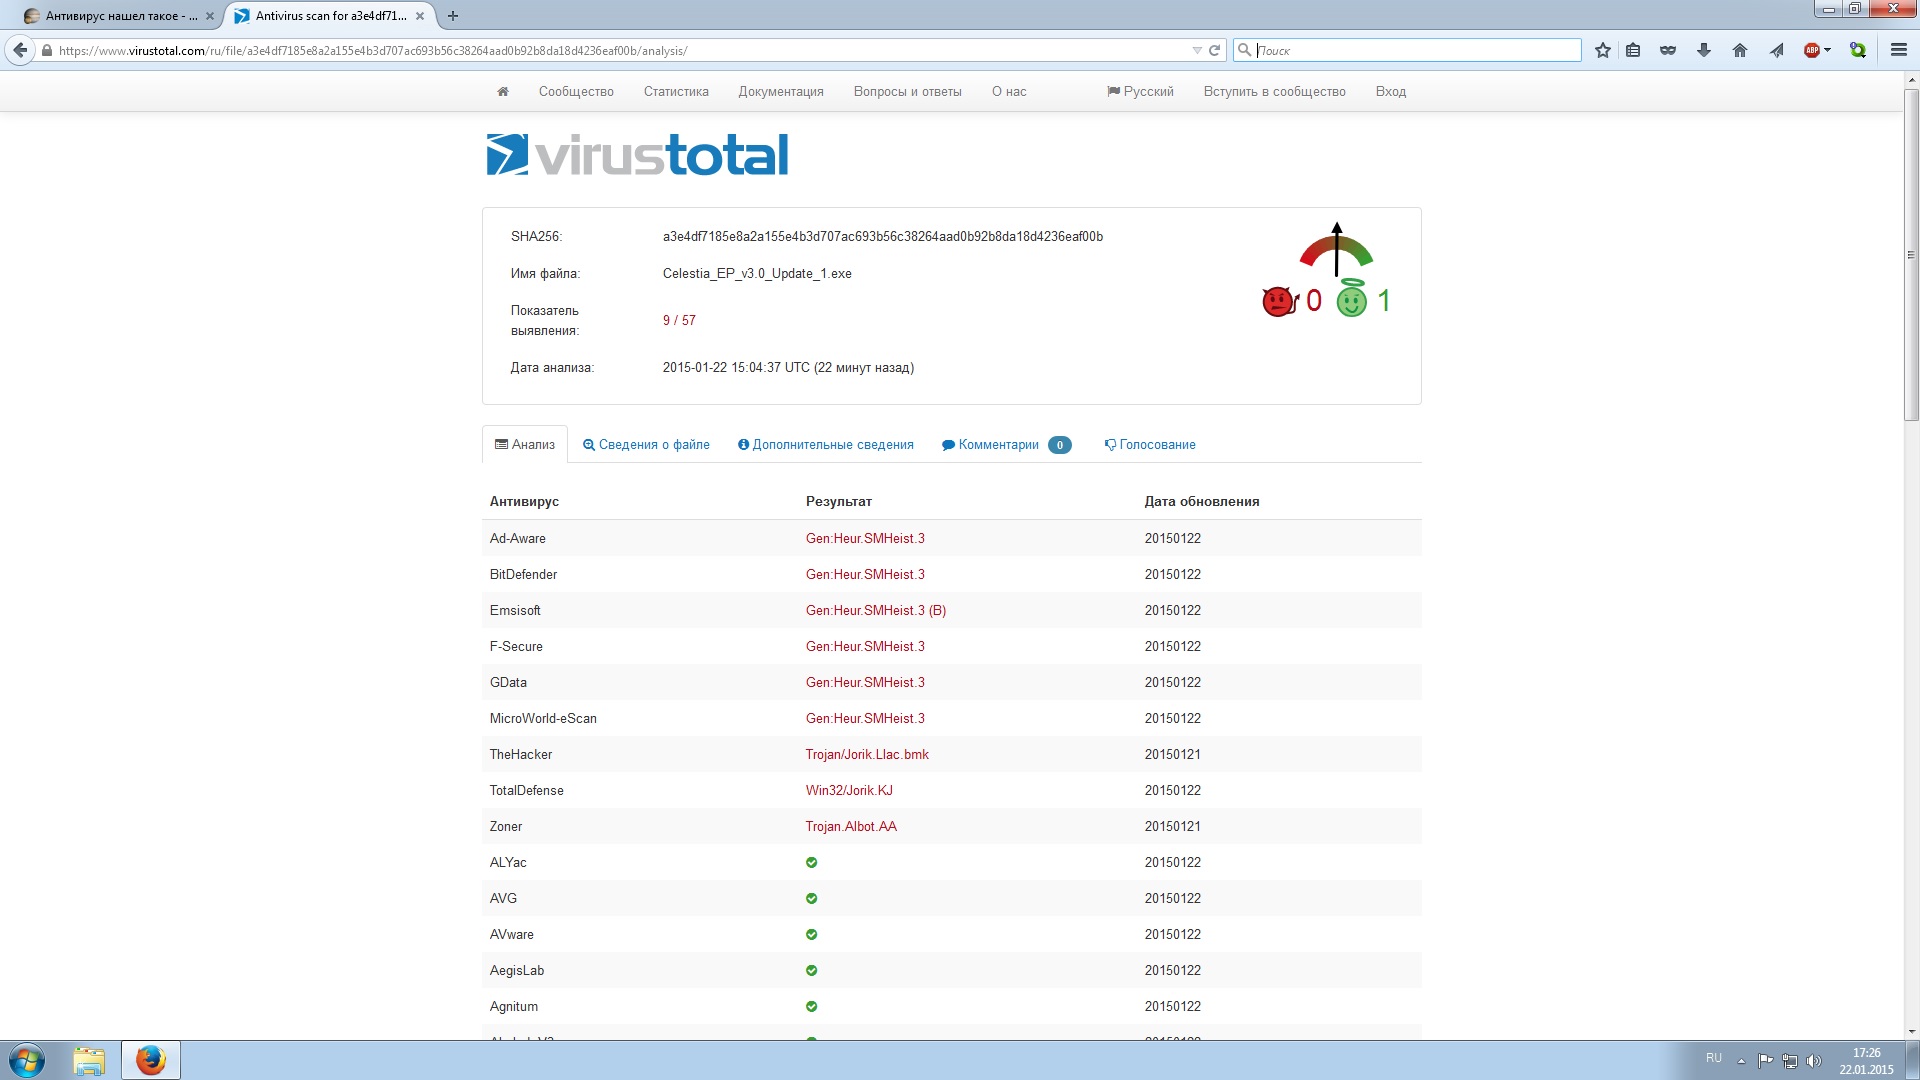
Task: Open the URL history dropdown arrow
Action: pos(1197,50)
